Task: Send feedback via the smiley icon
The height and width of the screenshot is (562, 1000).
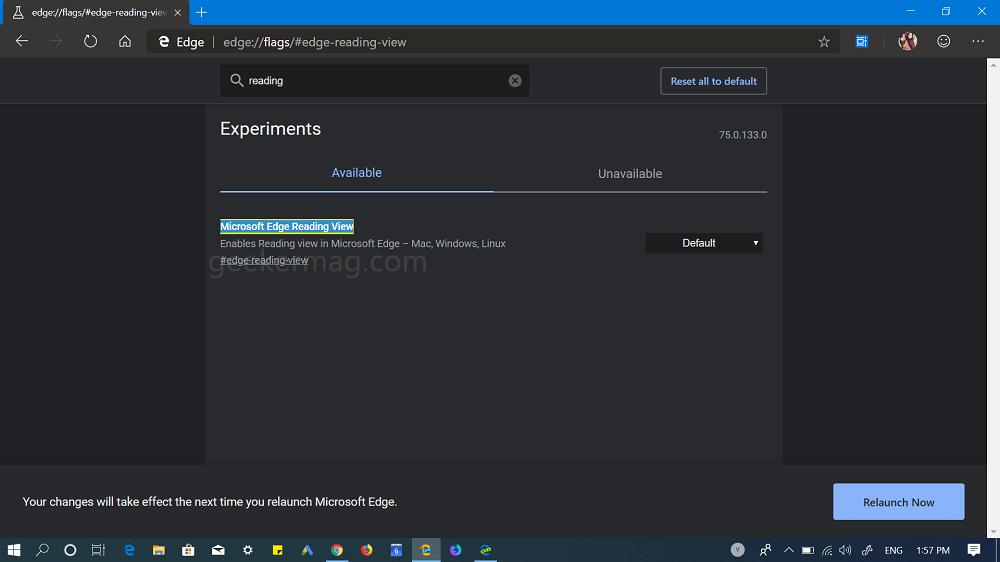Action: (944, 41)
